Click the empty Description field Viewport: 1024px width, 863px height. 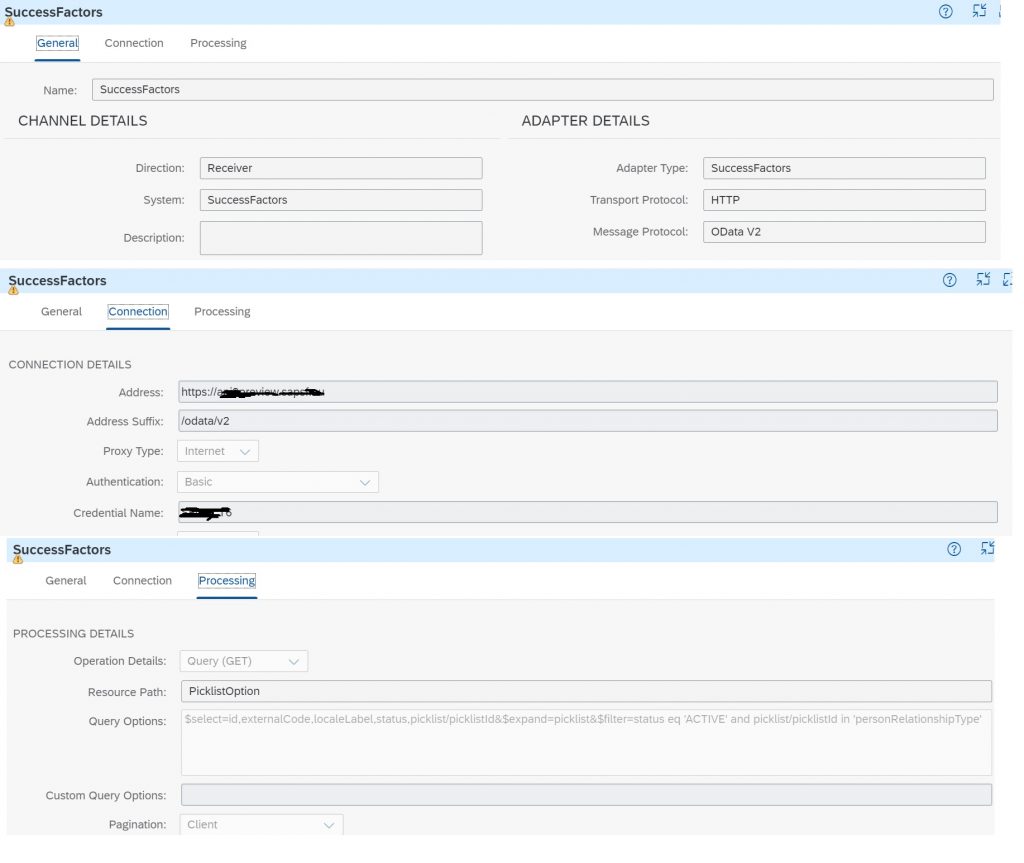coord(341,238)
